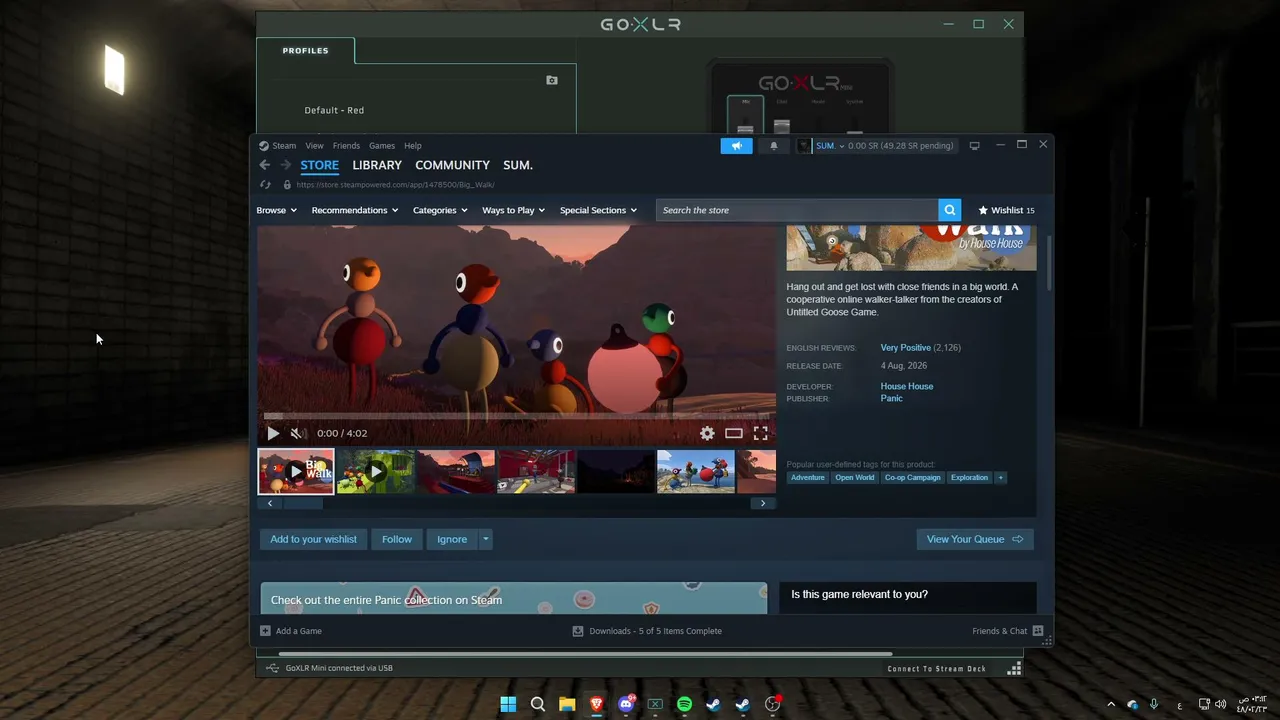Open the House House developer link
Image resolution: width=1280 pixels, height=720 pixels.
point(907,386)
